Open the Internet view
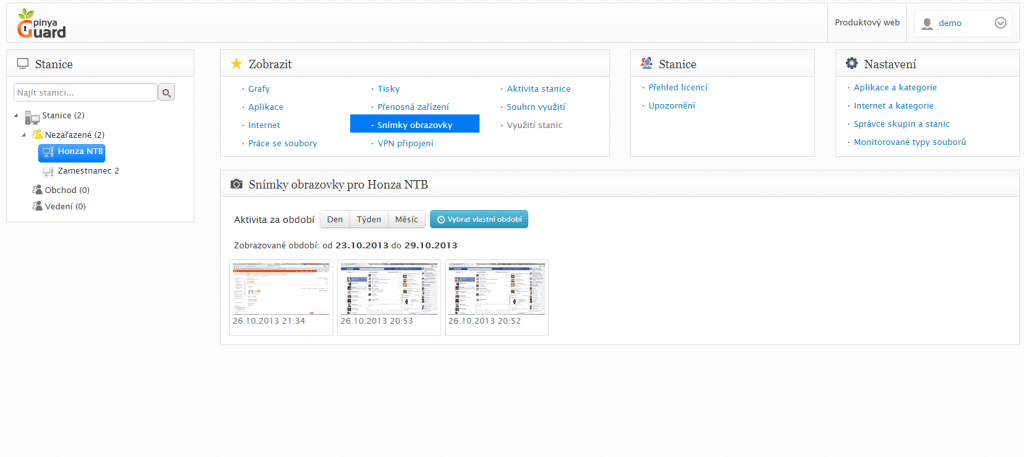The width and height of the screenshot is (1024, 457). pos(264,125)
